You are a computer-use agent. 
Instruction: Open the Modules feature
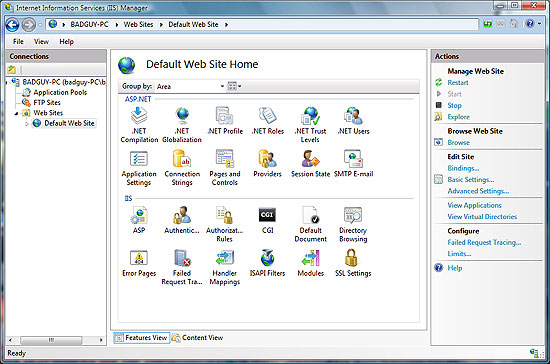[x=310, y=263]
